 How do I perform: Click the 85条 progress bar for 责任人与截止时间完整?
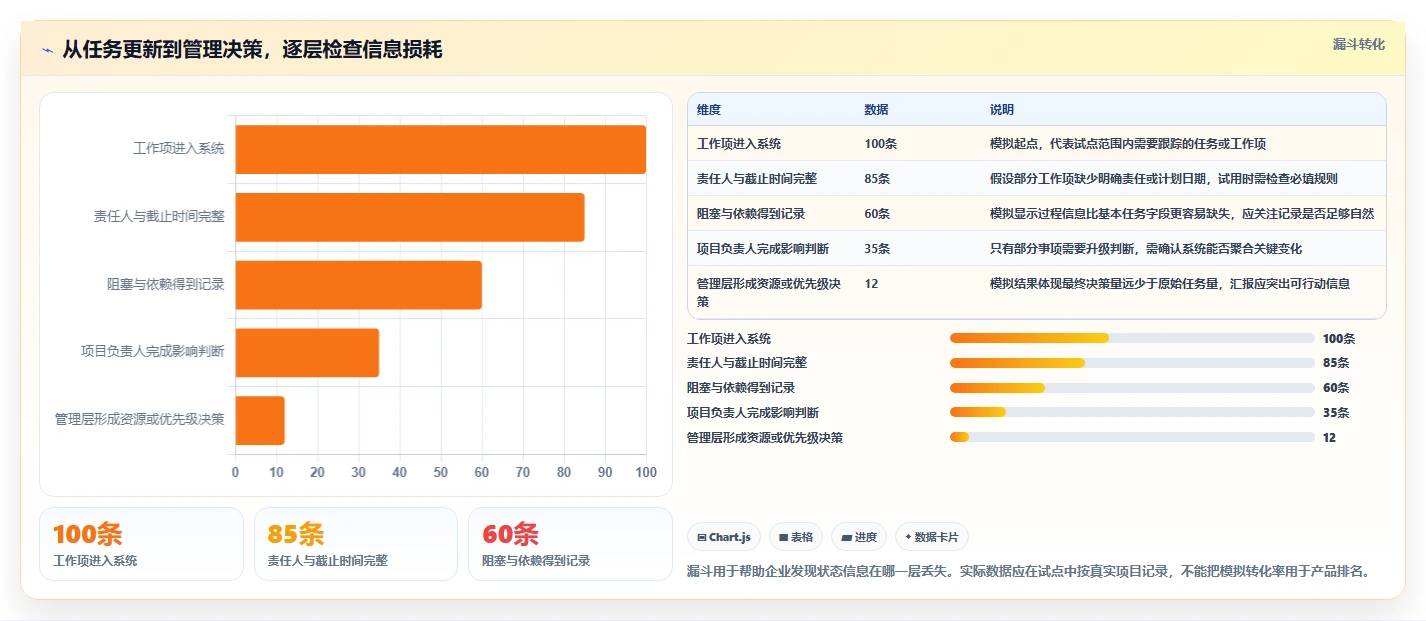pos(1132,363)
